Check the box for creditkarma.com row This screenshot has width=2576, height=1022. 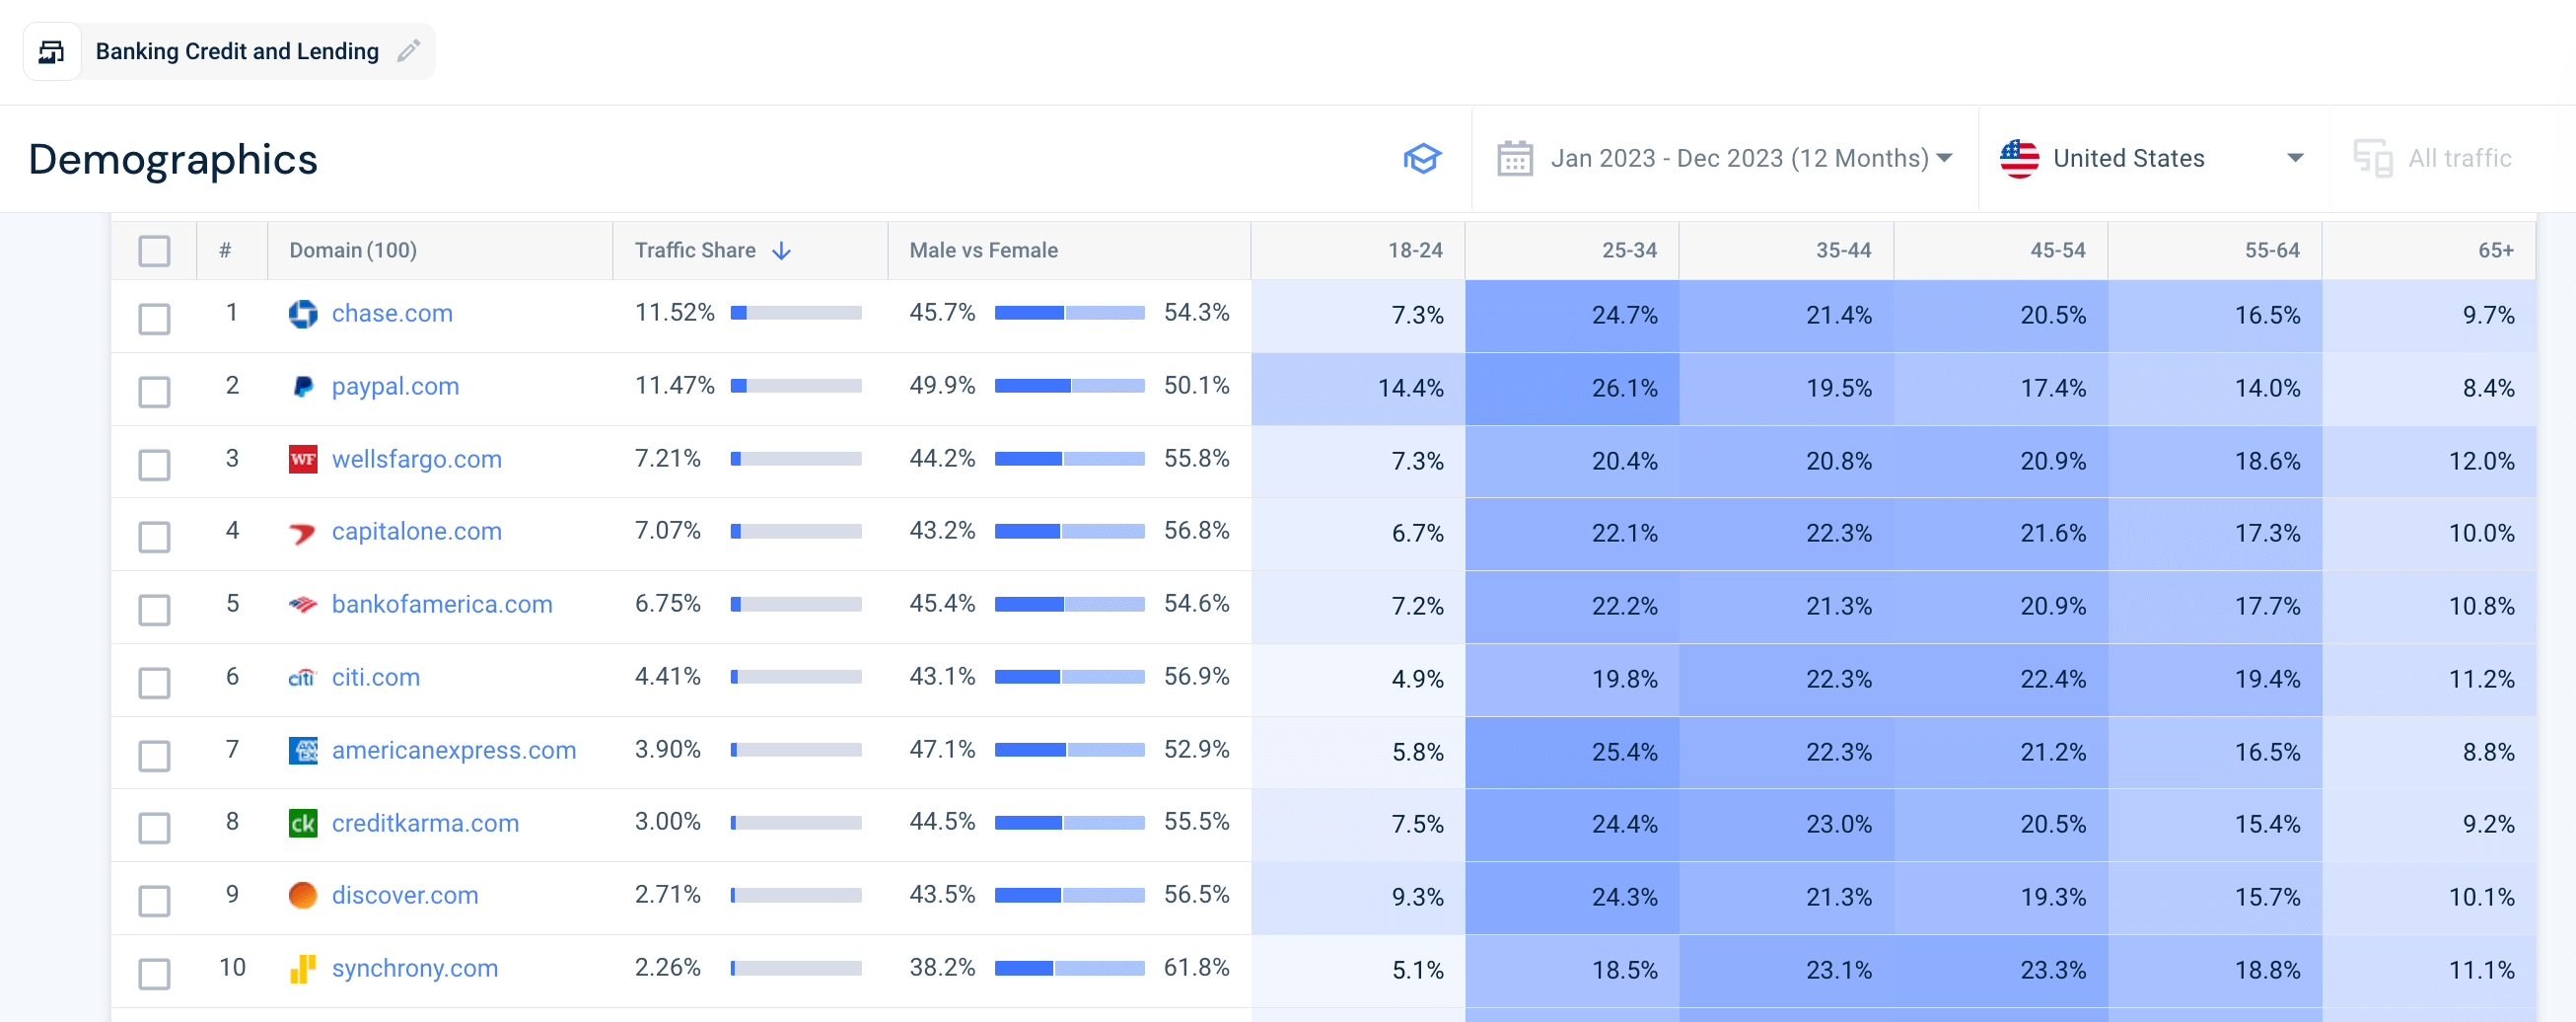(154, 828)
